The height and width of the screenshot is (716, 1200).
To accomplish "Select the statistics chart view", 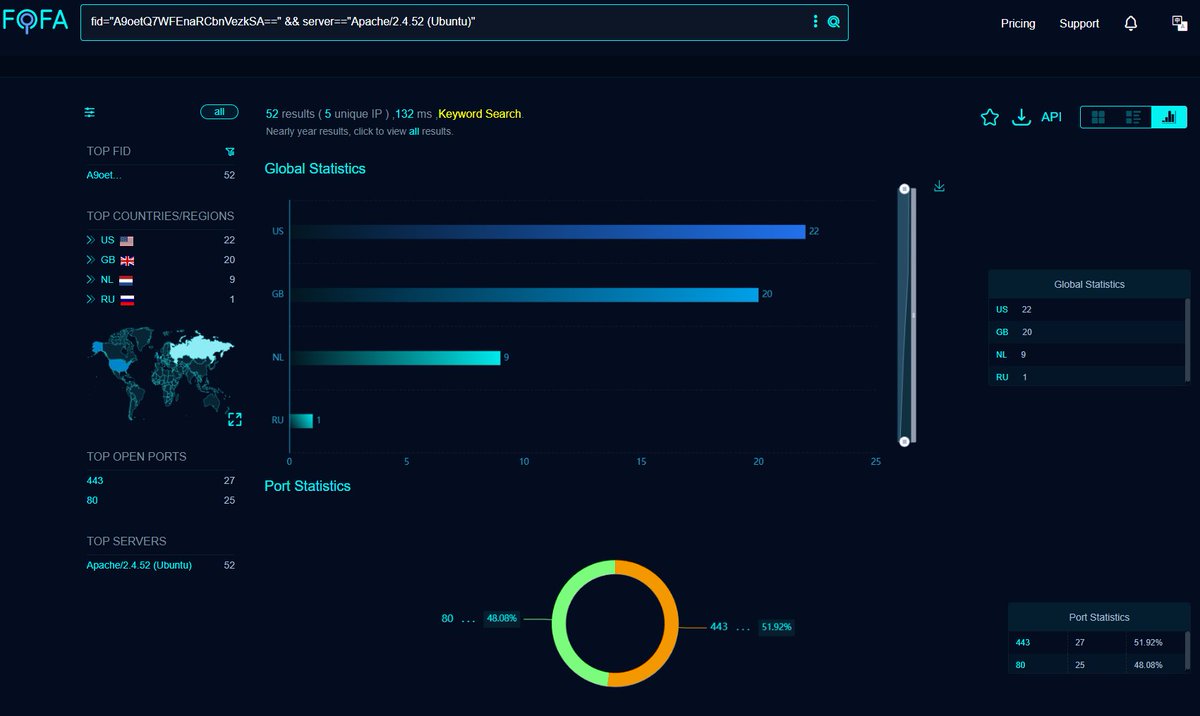I will click(1168, 117).
